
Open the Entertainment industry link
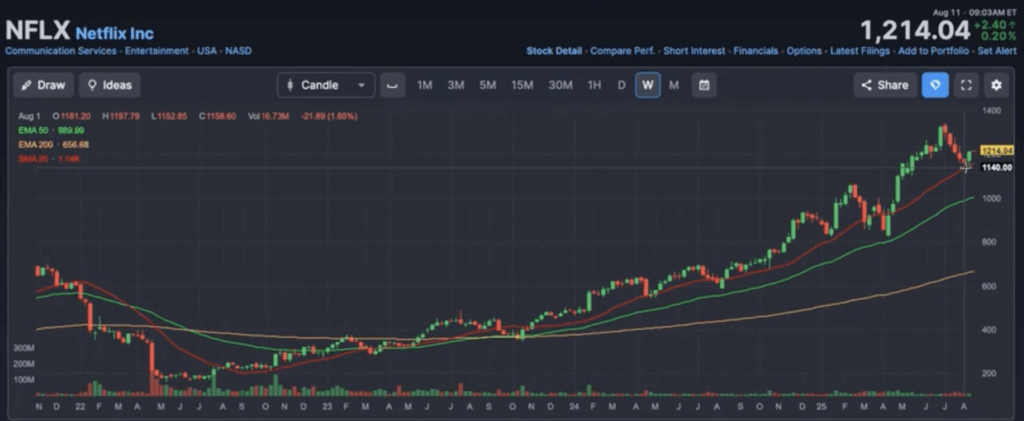[157, 51]
